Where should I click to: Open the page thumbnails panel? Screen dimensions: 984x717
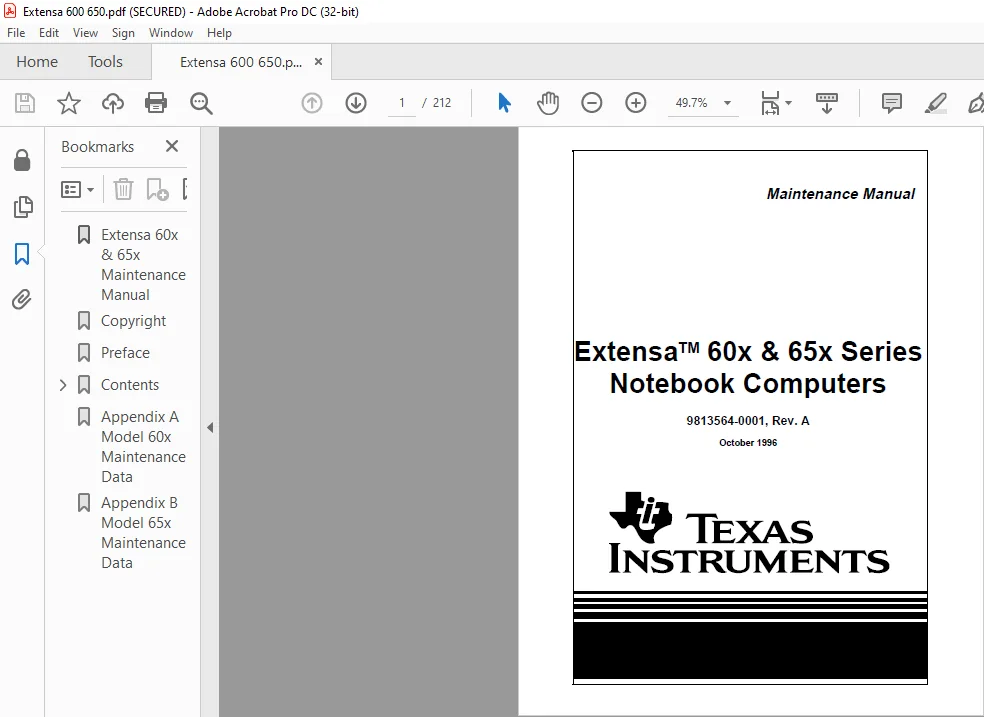point(23,207)
